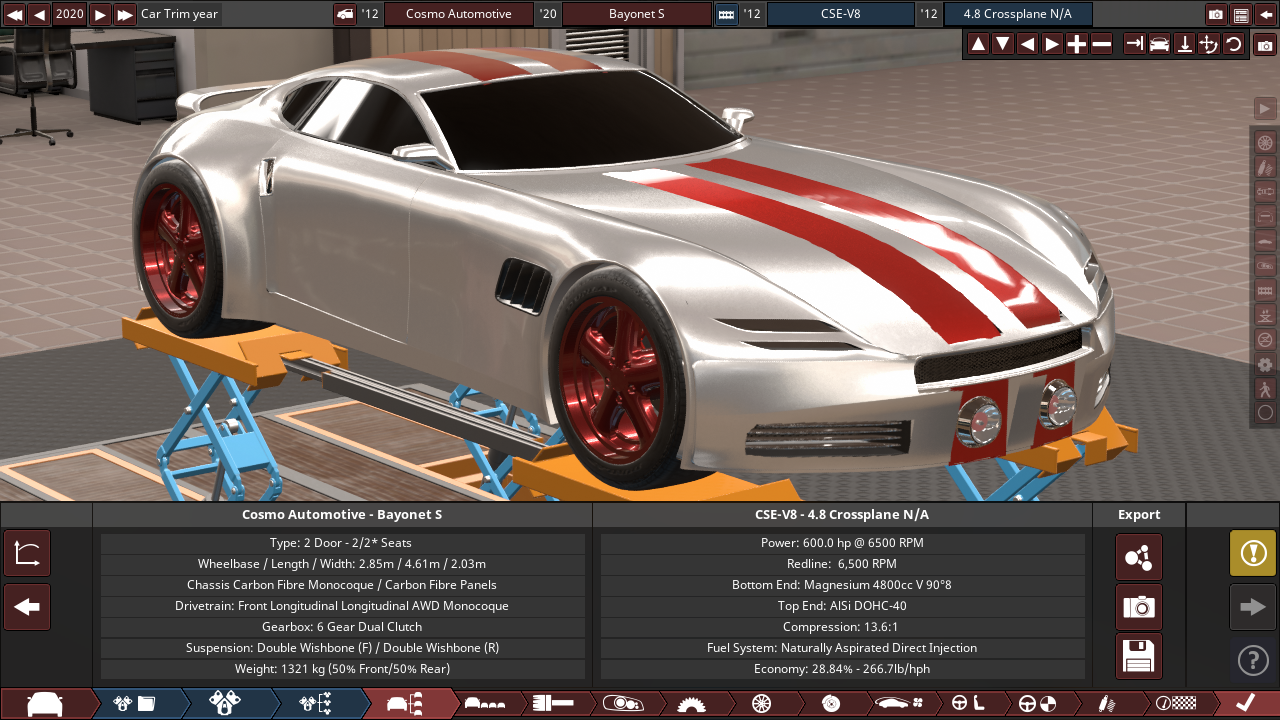Click the Export panel camera button
The height and width of the screenshot is (720, 1280).
[1139, 607]
